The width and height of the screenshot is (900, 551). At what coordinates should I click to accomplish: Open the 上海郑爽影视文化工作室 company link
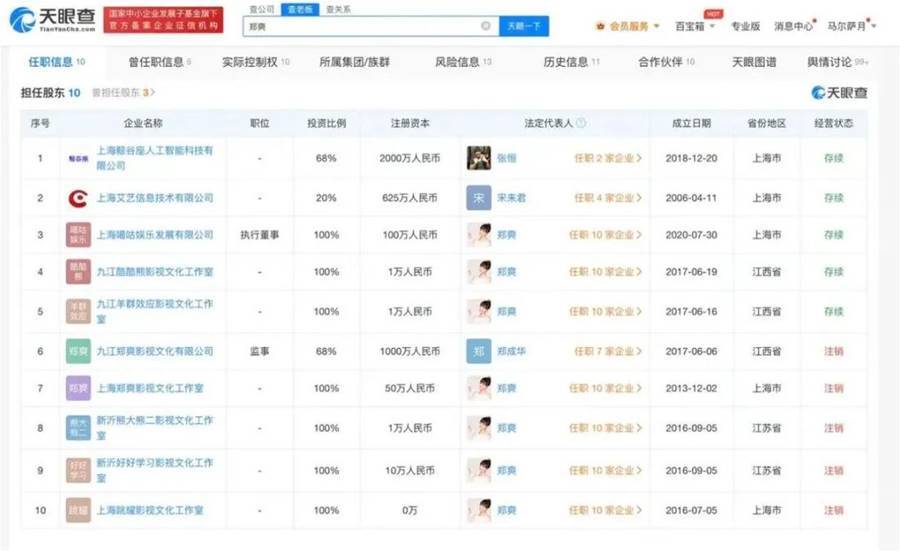150,388
